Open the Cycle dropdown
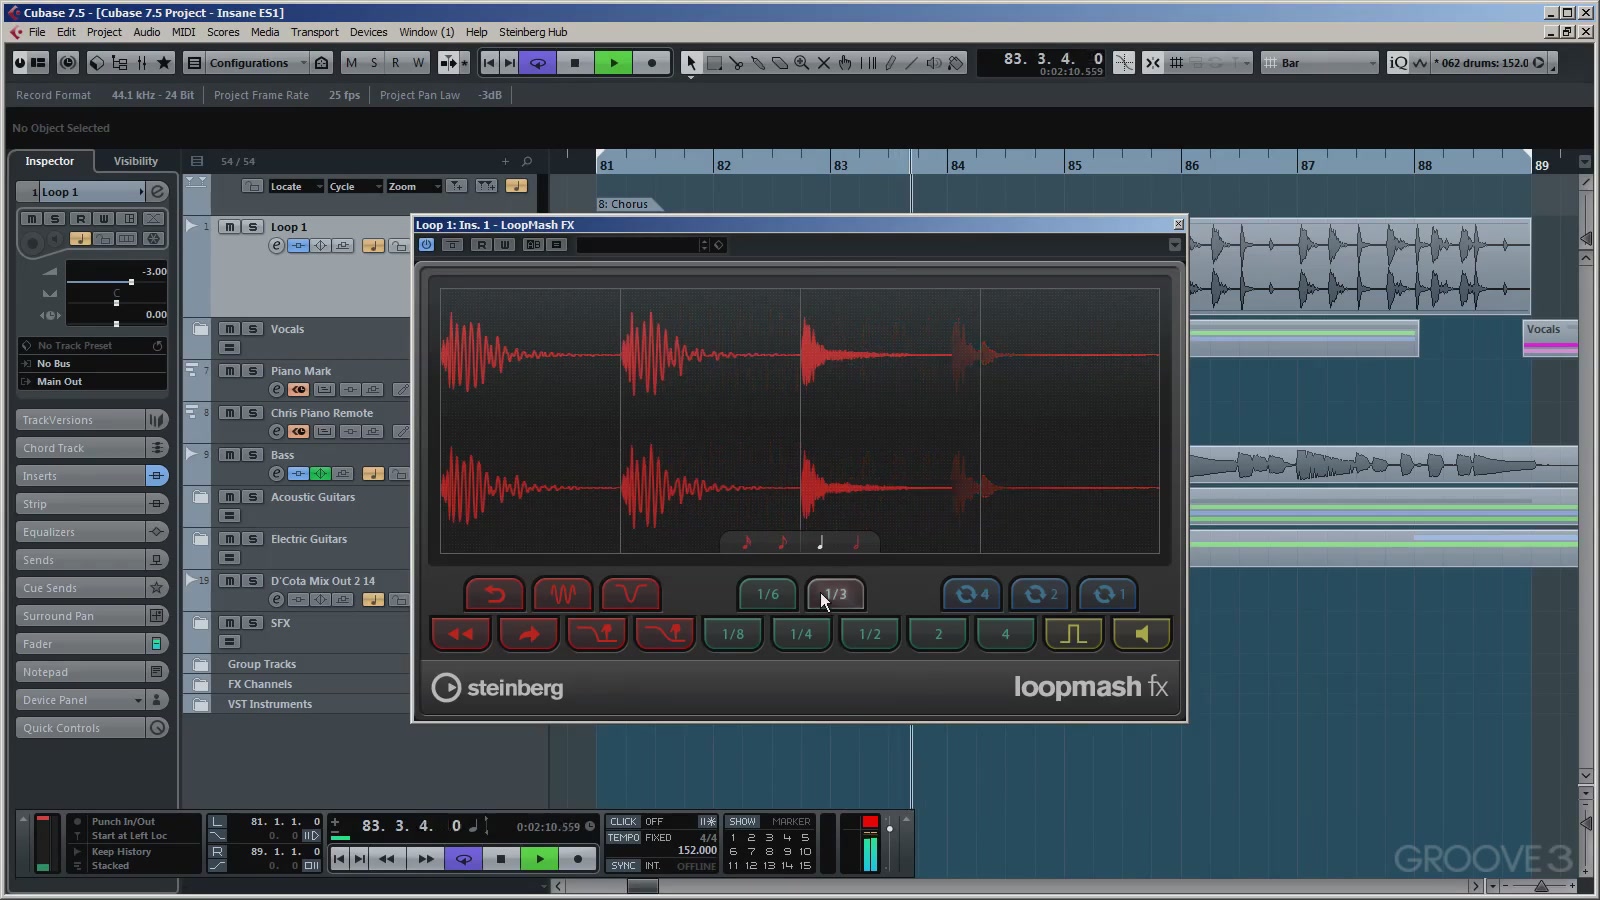1600x900 pixels. click(354, 186)
